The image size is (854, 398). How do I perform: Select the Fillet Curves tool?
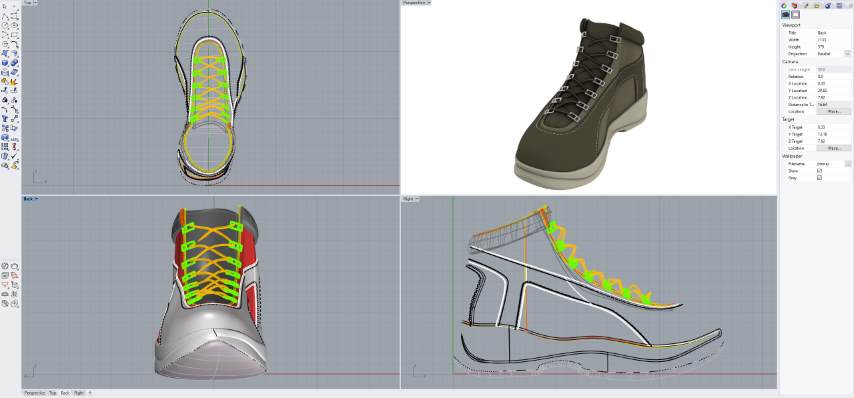point(15,44)
